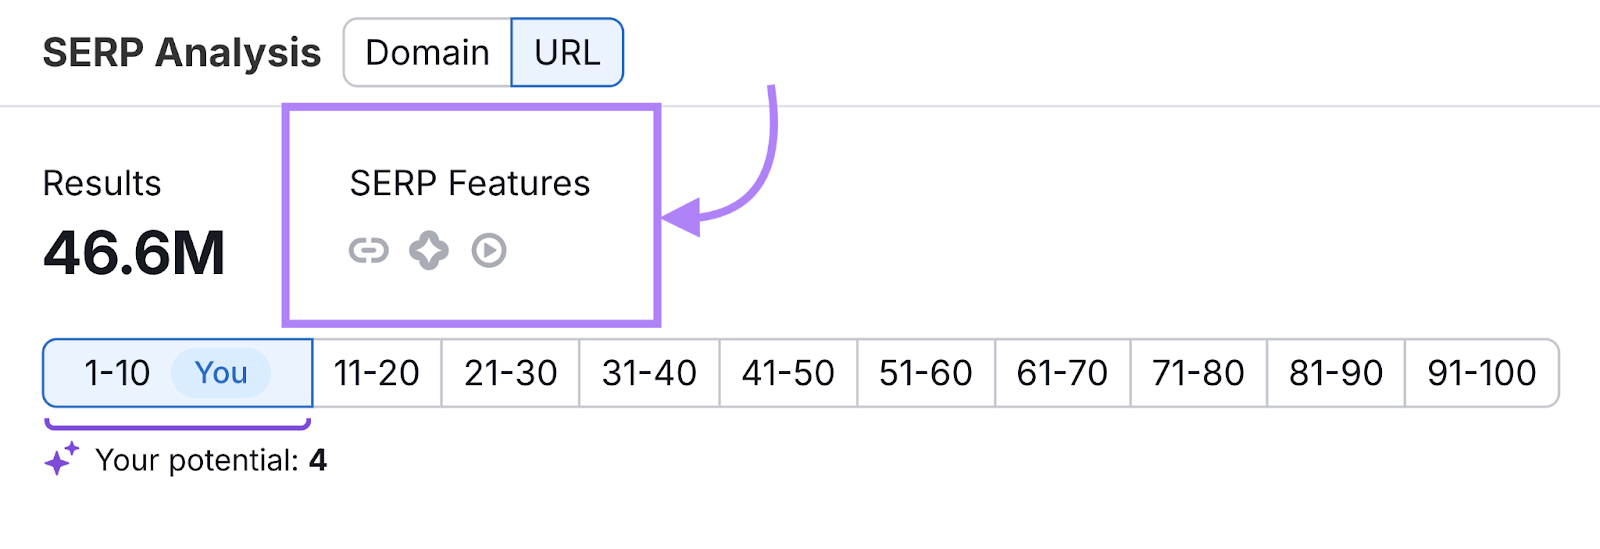Screen dimensions: 1600x549
Task: Switch SERP Analysis to URL view
Action: point(567,52)
